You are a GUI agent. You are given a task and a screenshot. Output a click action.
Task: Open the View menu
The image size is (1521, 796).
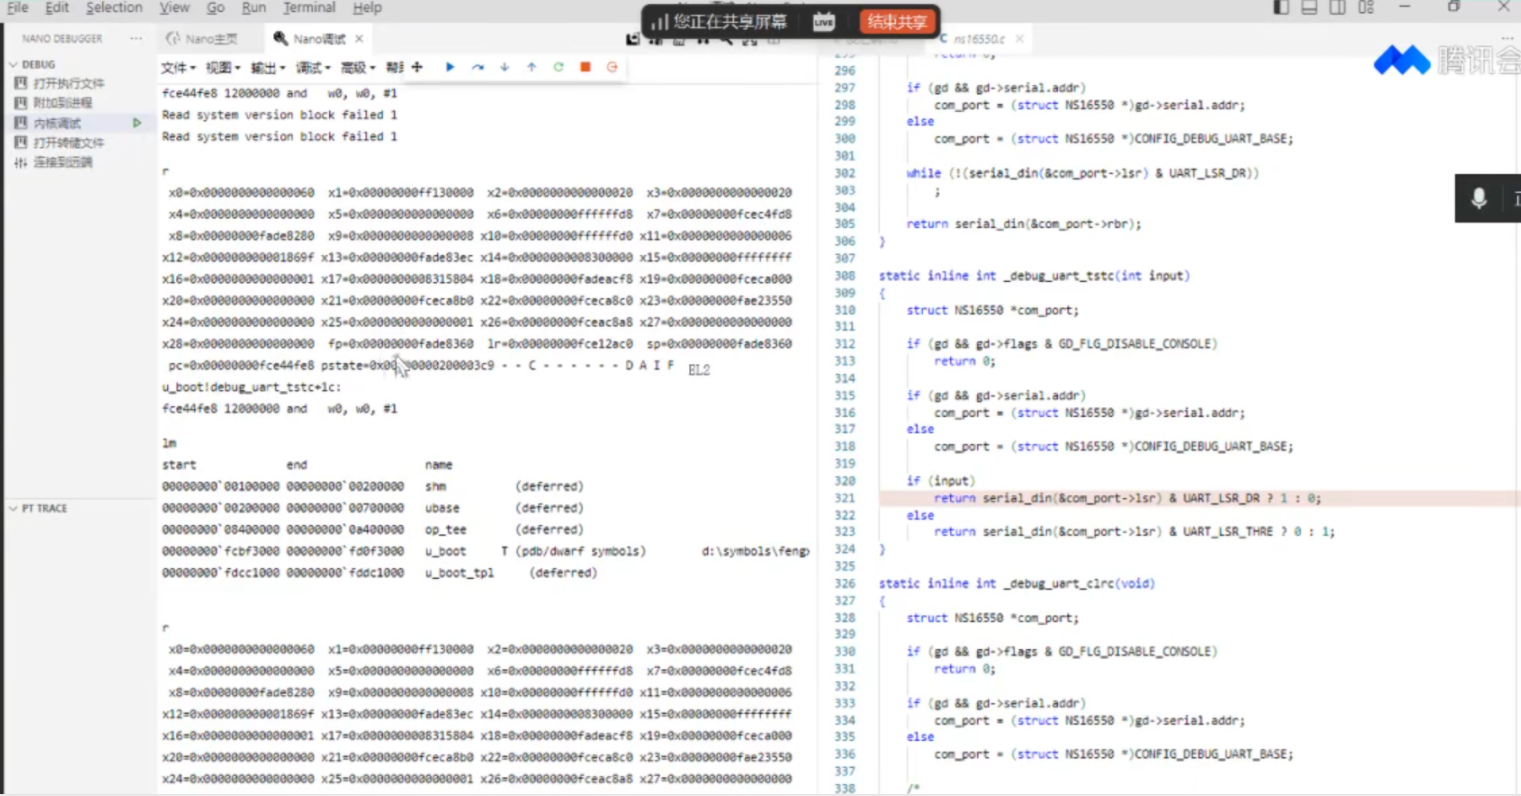click(x=174, y=7)
